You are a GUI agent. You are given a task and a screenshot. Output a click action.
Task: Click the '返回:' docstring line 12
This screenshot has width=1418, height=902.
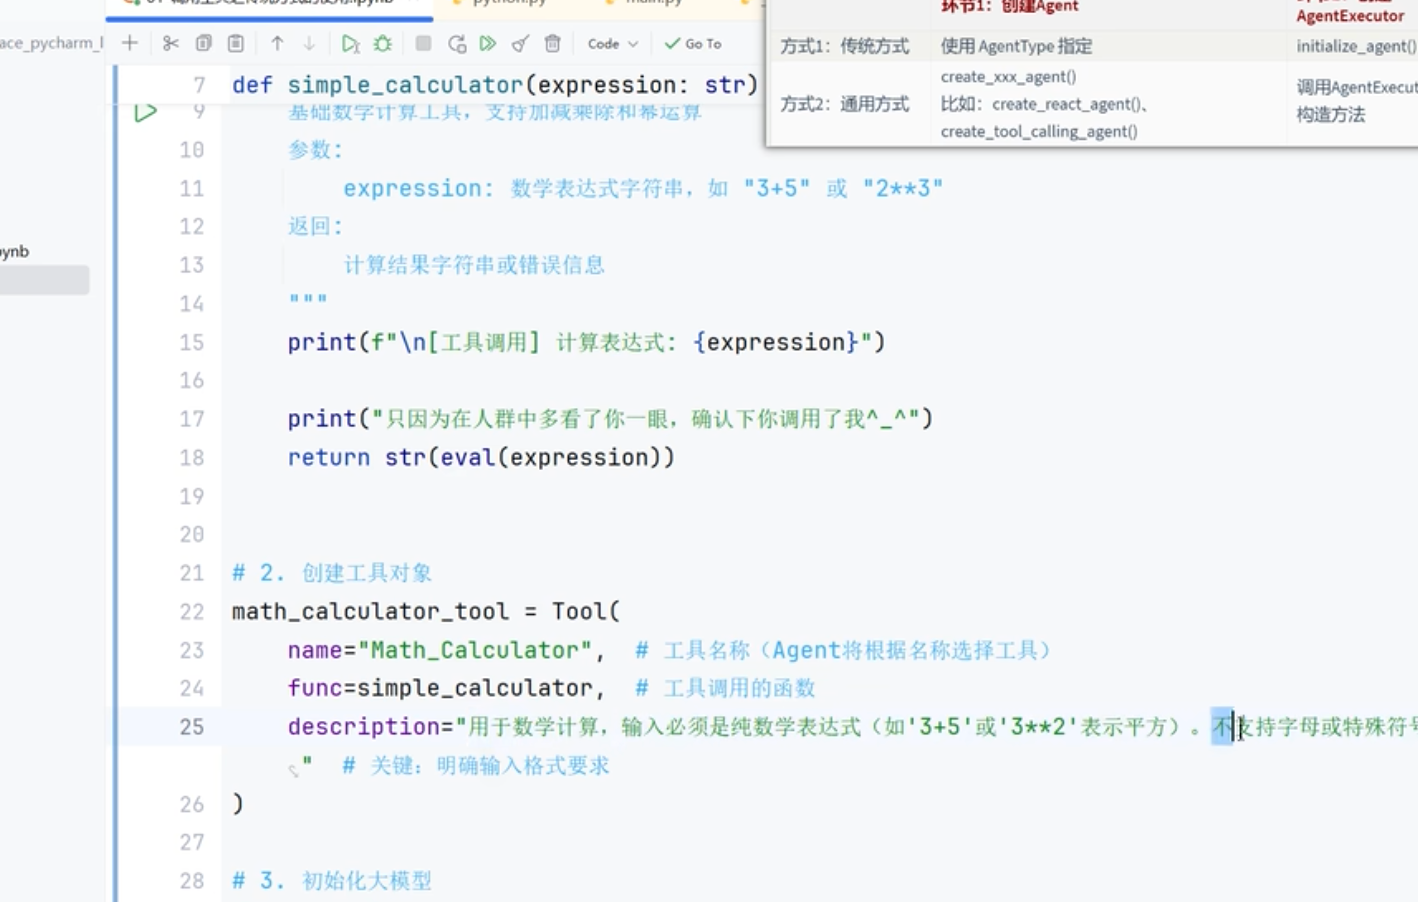(316, 226)
